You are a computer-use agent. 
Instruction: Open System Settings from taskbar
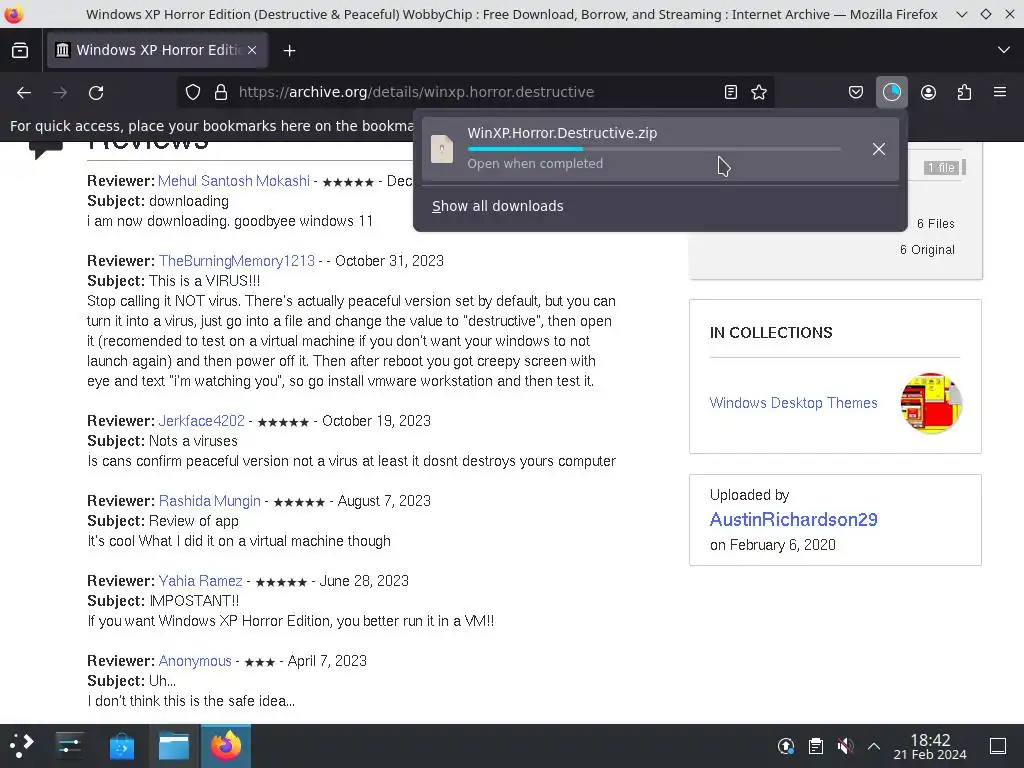(x=69, y=745)
